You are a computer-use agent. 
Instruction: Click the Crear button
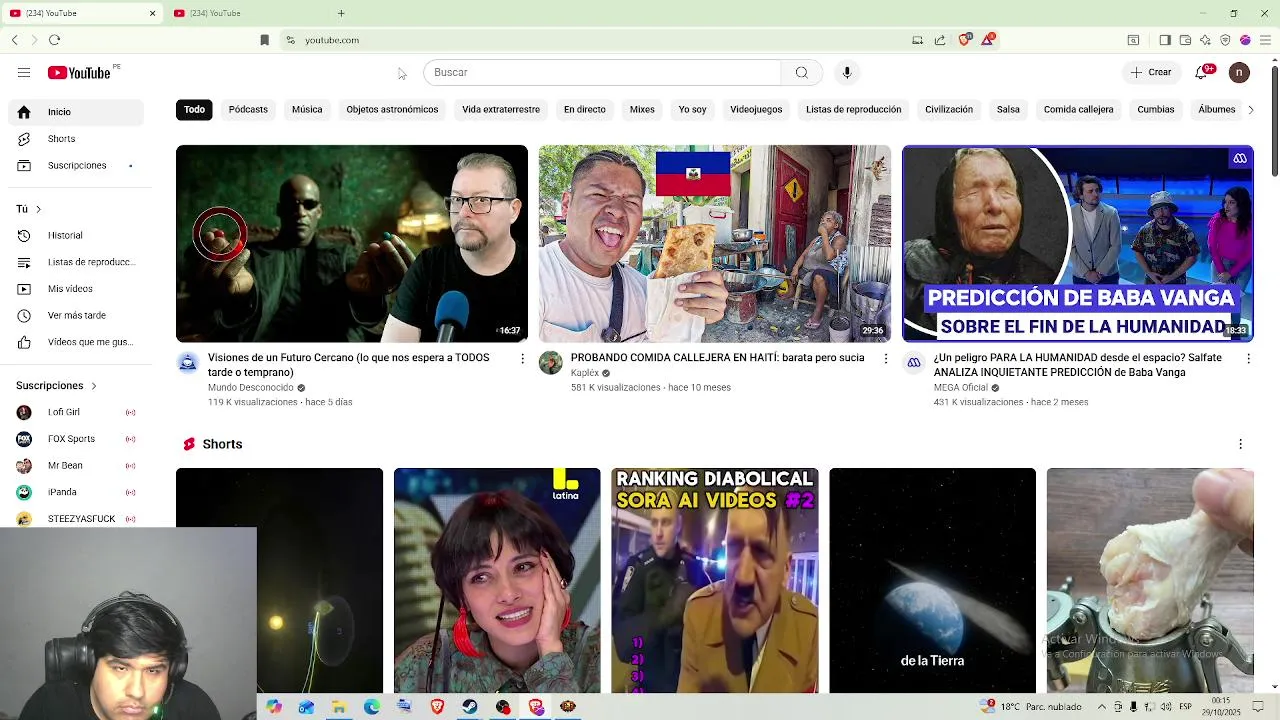(1151, 72)
